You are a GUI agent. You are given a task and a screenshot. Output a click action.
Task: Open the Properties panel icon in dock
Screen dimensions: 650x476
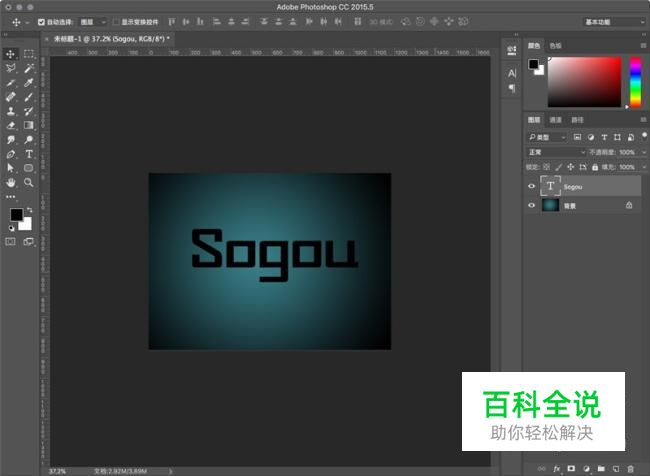tap(512, 50)
